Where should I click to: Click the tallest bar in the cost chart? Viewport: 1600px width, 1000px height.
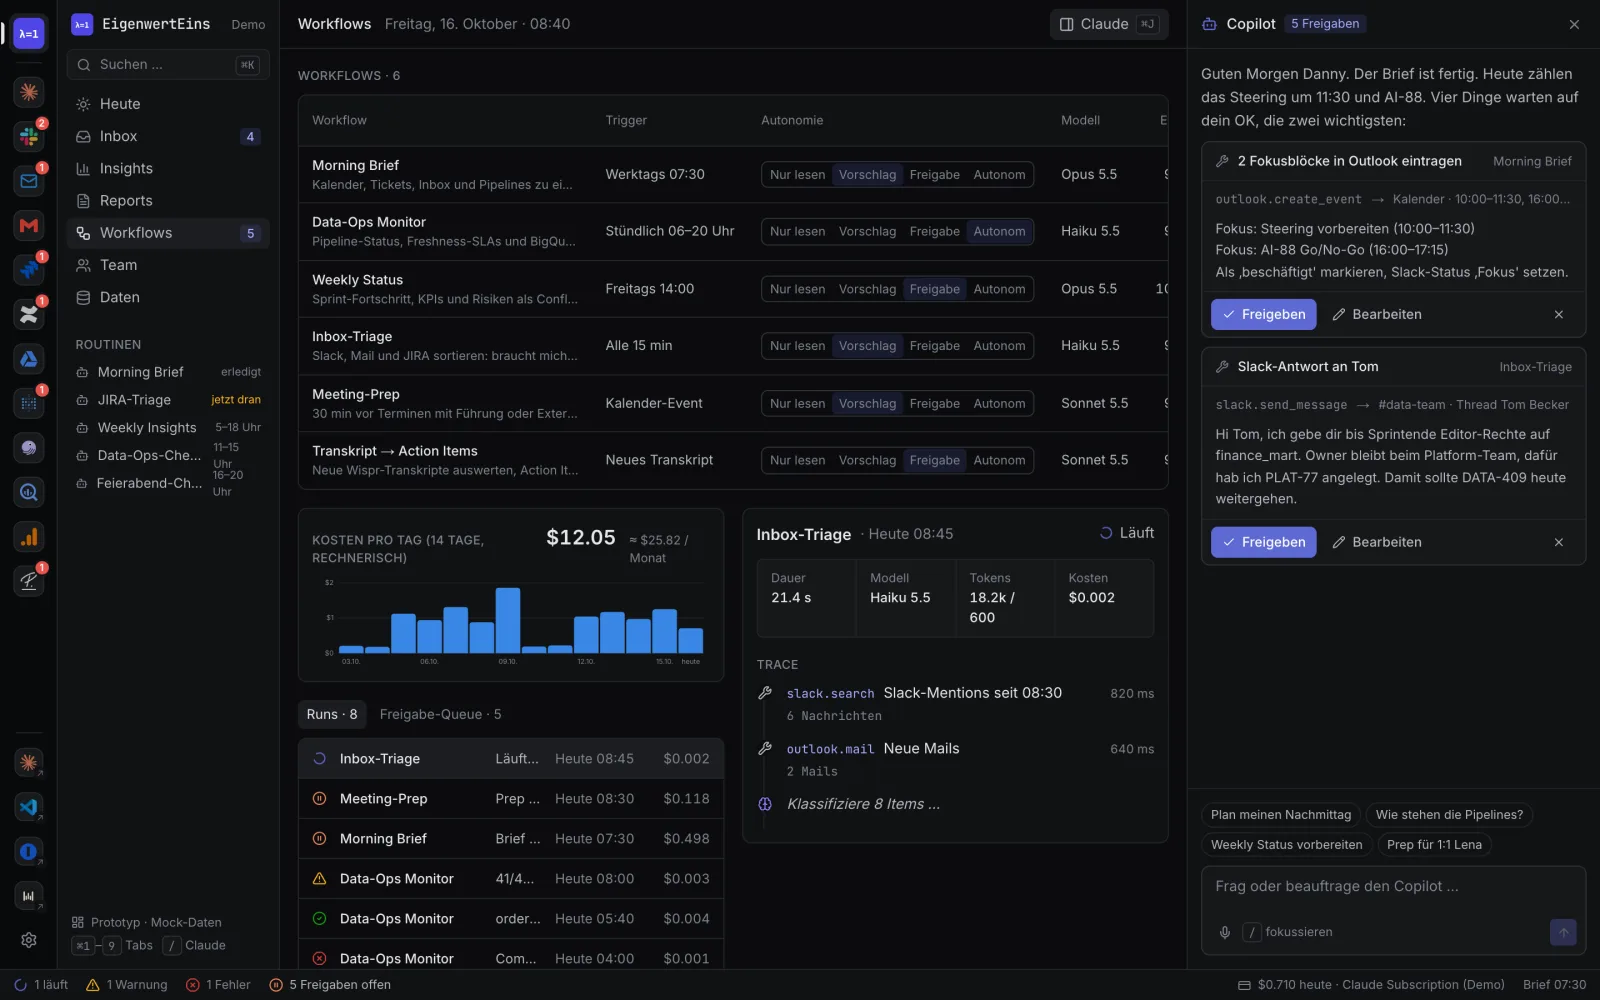[x=508, y=620]
